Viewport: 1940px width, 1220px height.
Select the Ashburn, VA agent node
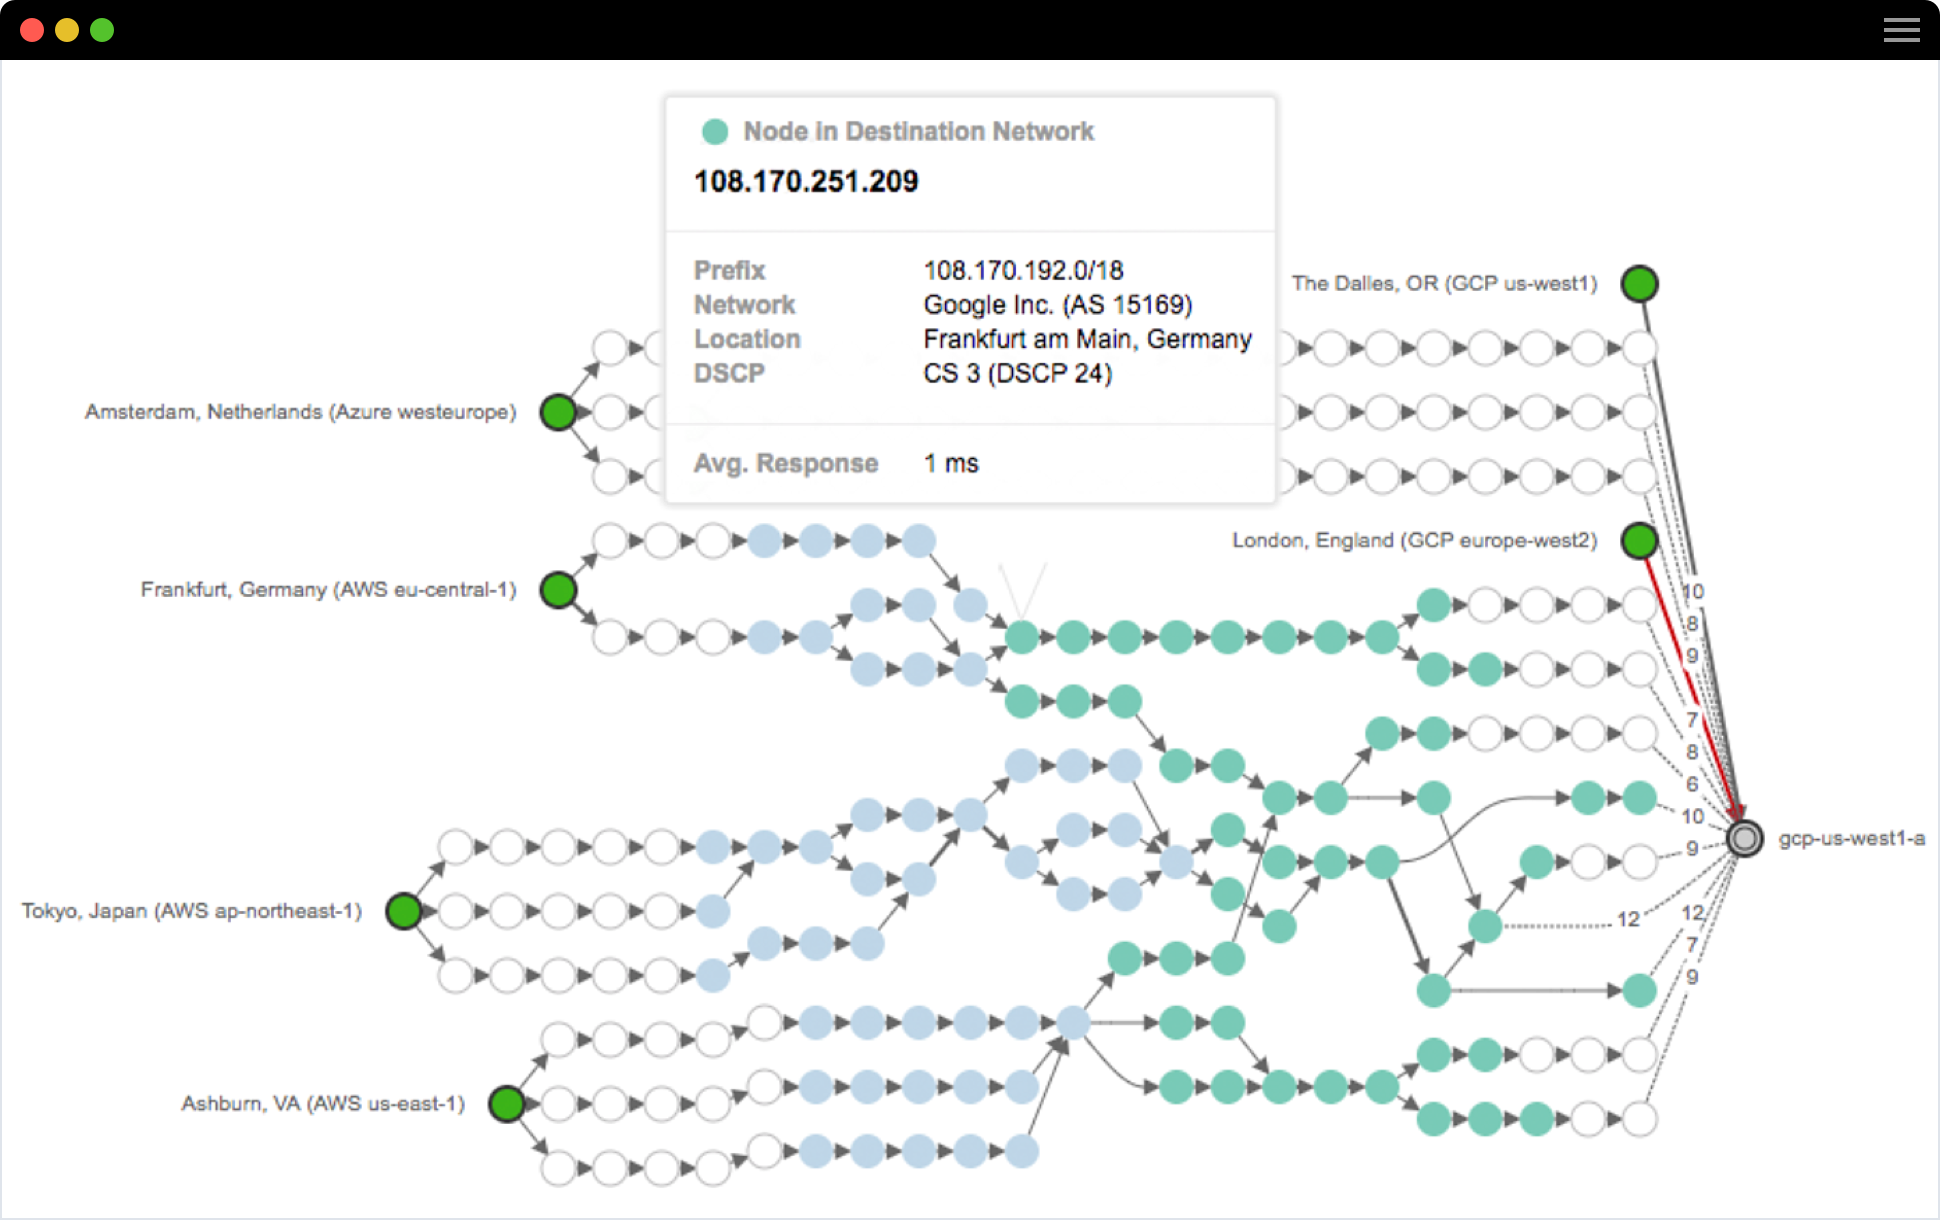point(507,1103)
